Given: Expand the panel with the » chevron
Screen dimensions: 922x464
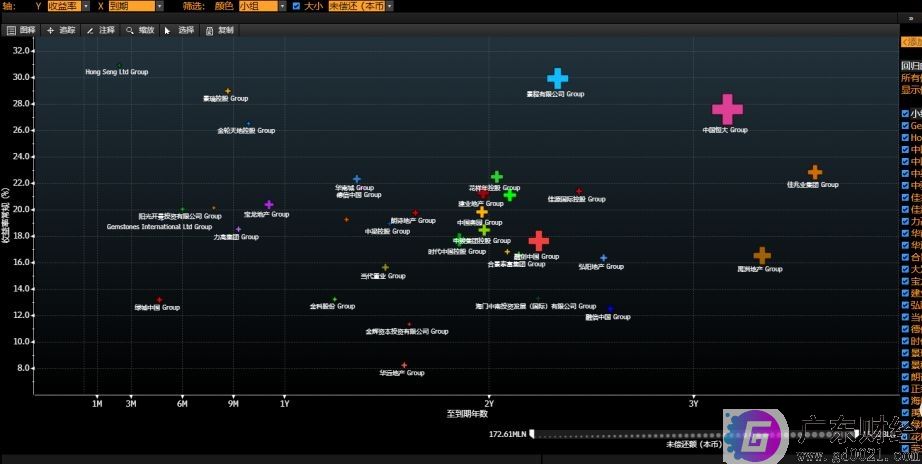Looking at the screenshot, I should click(x=911, y=19).
